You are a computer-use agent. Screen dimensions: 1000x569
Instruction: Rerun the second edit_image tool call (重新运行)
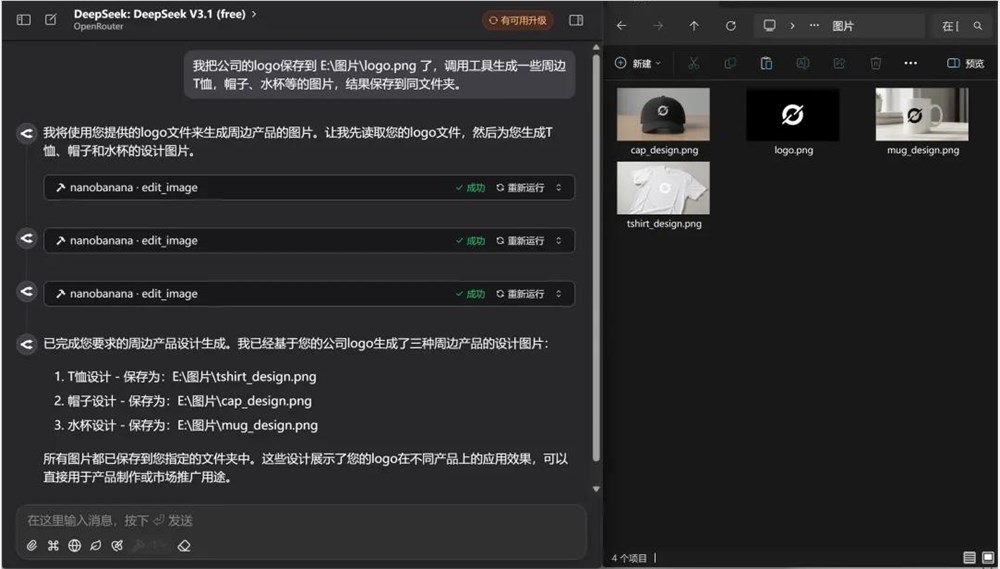tap(520, 241)
